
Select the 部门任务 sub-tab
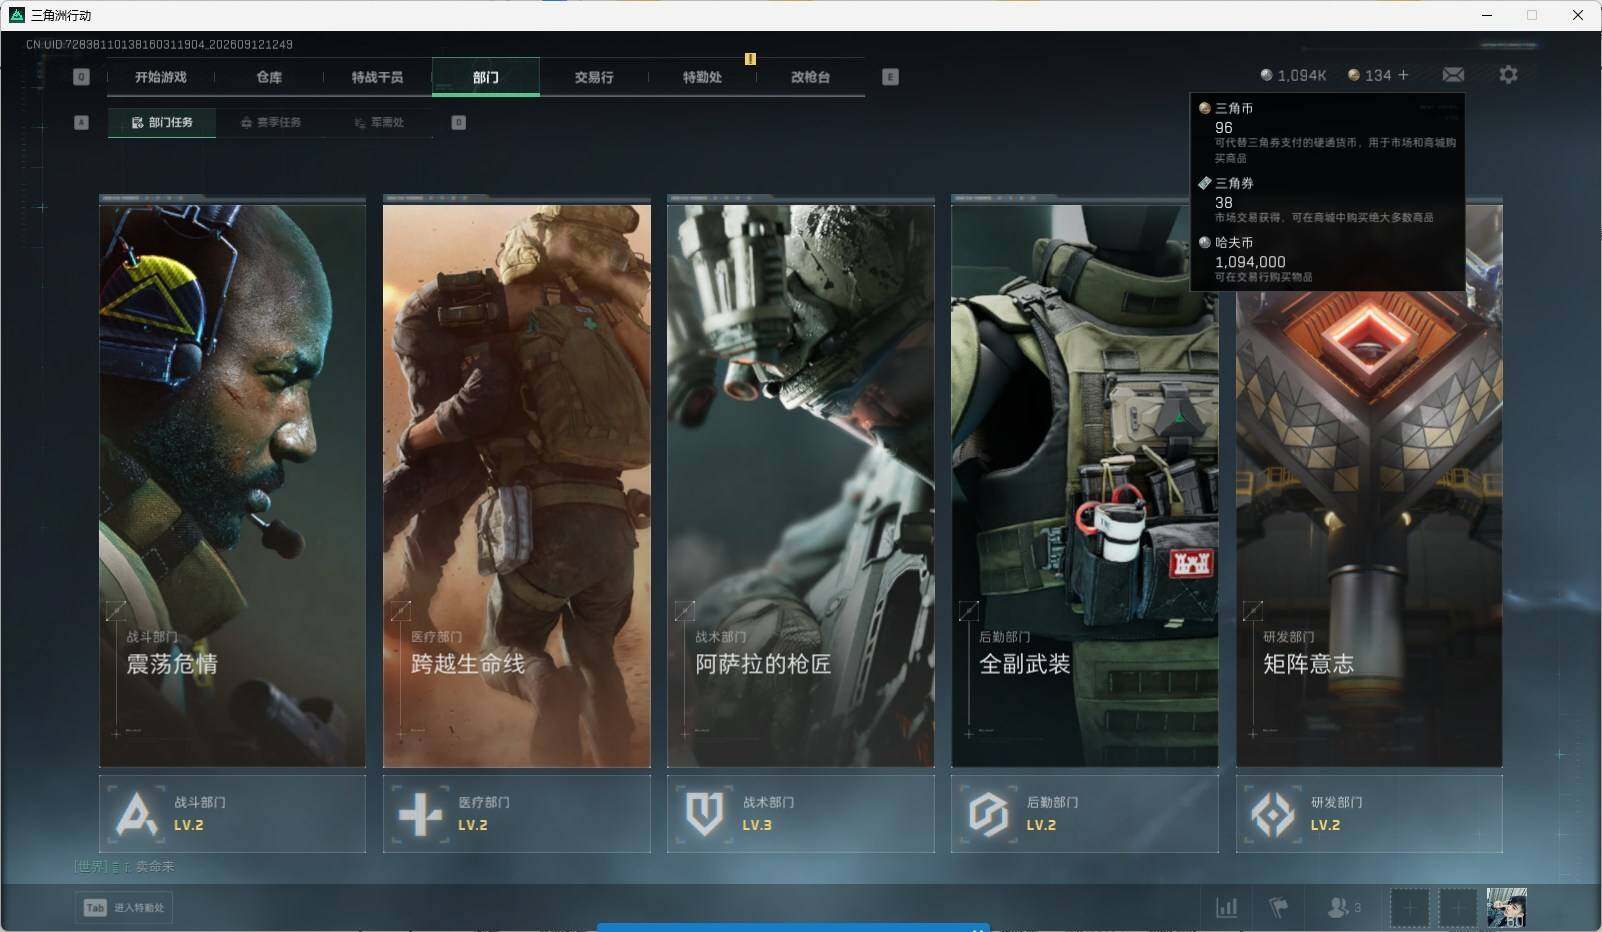click(x=162, y=122)
